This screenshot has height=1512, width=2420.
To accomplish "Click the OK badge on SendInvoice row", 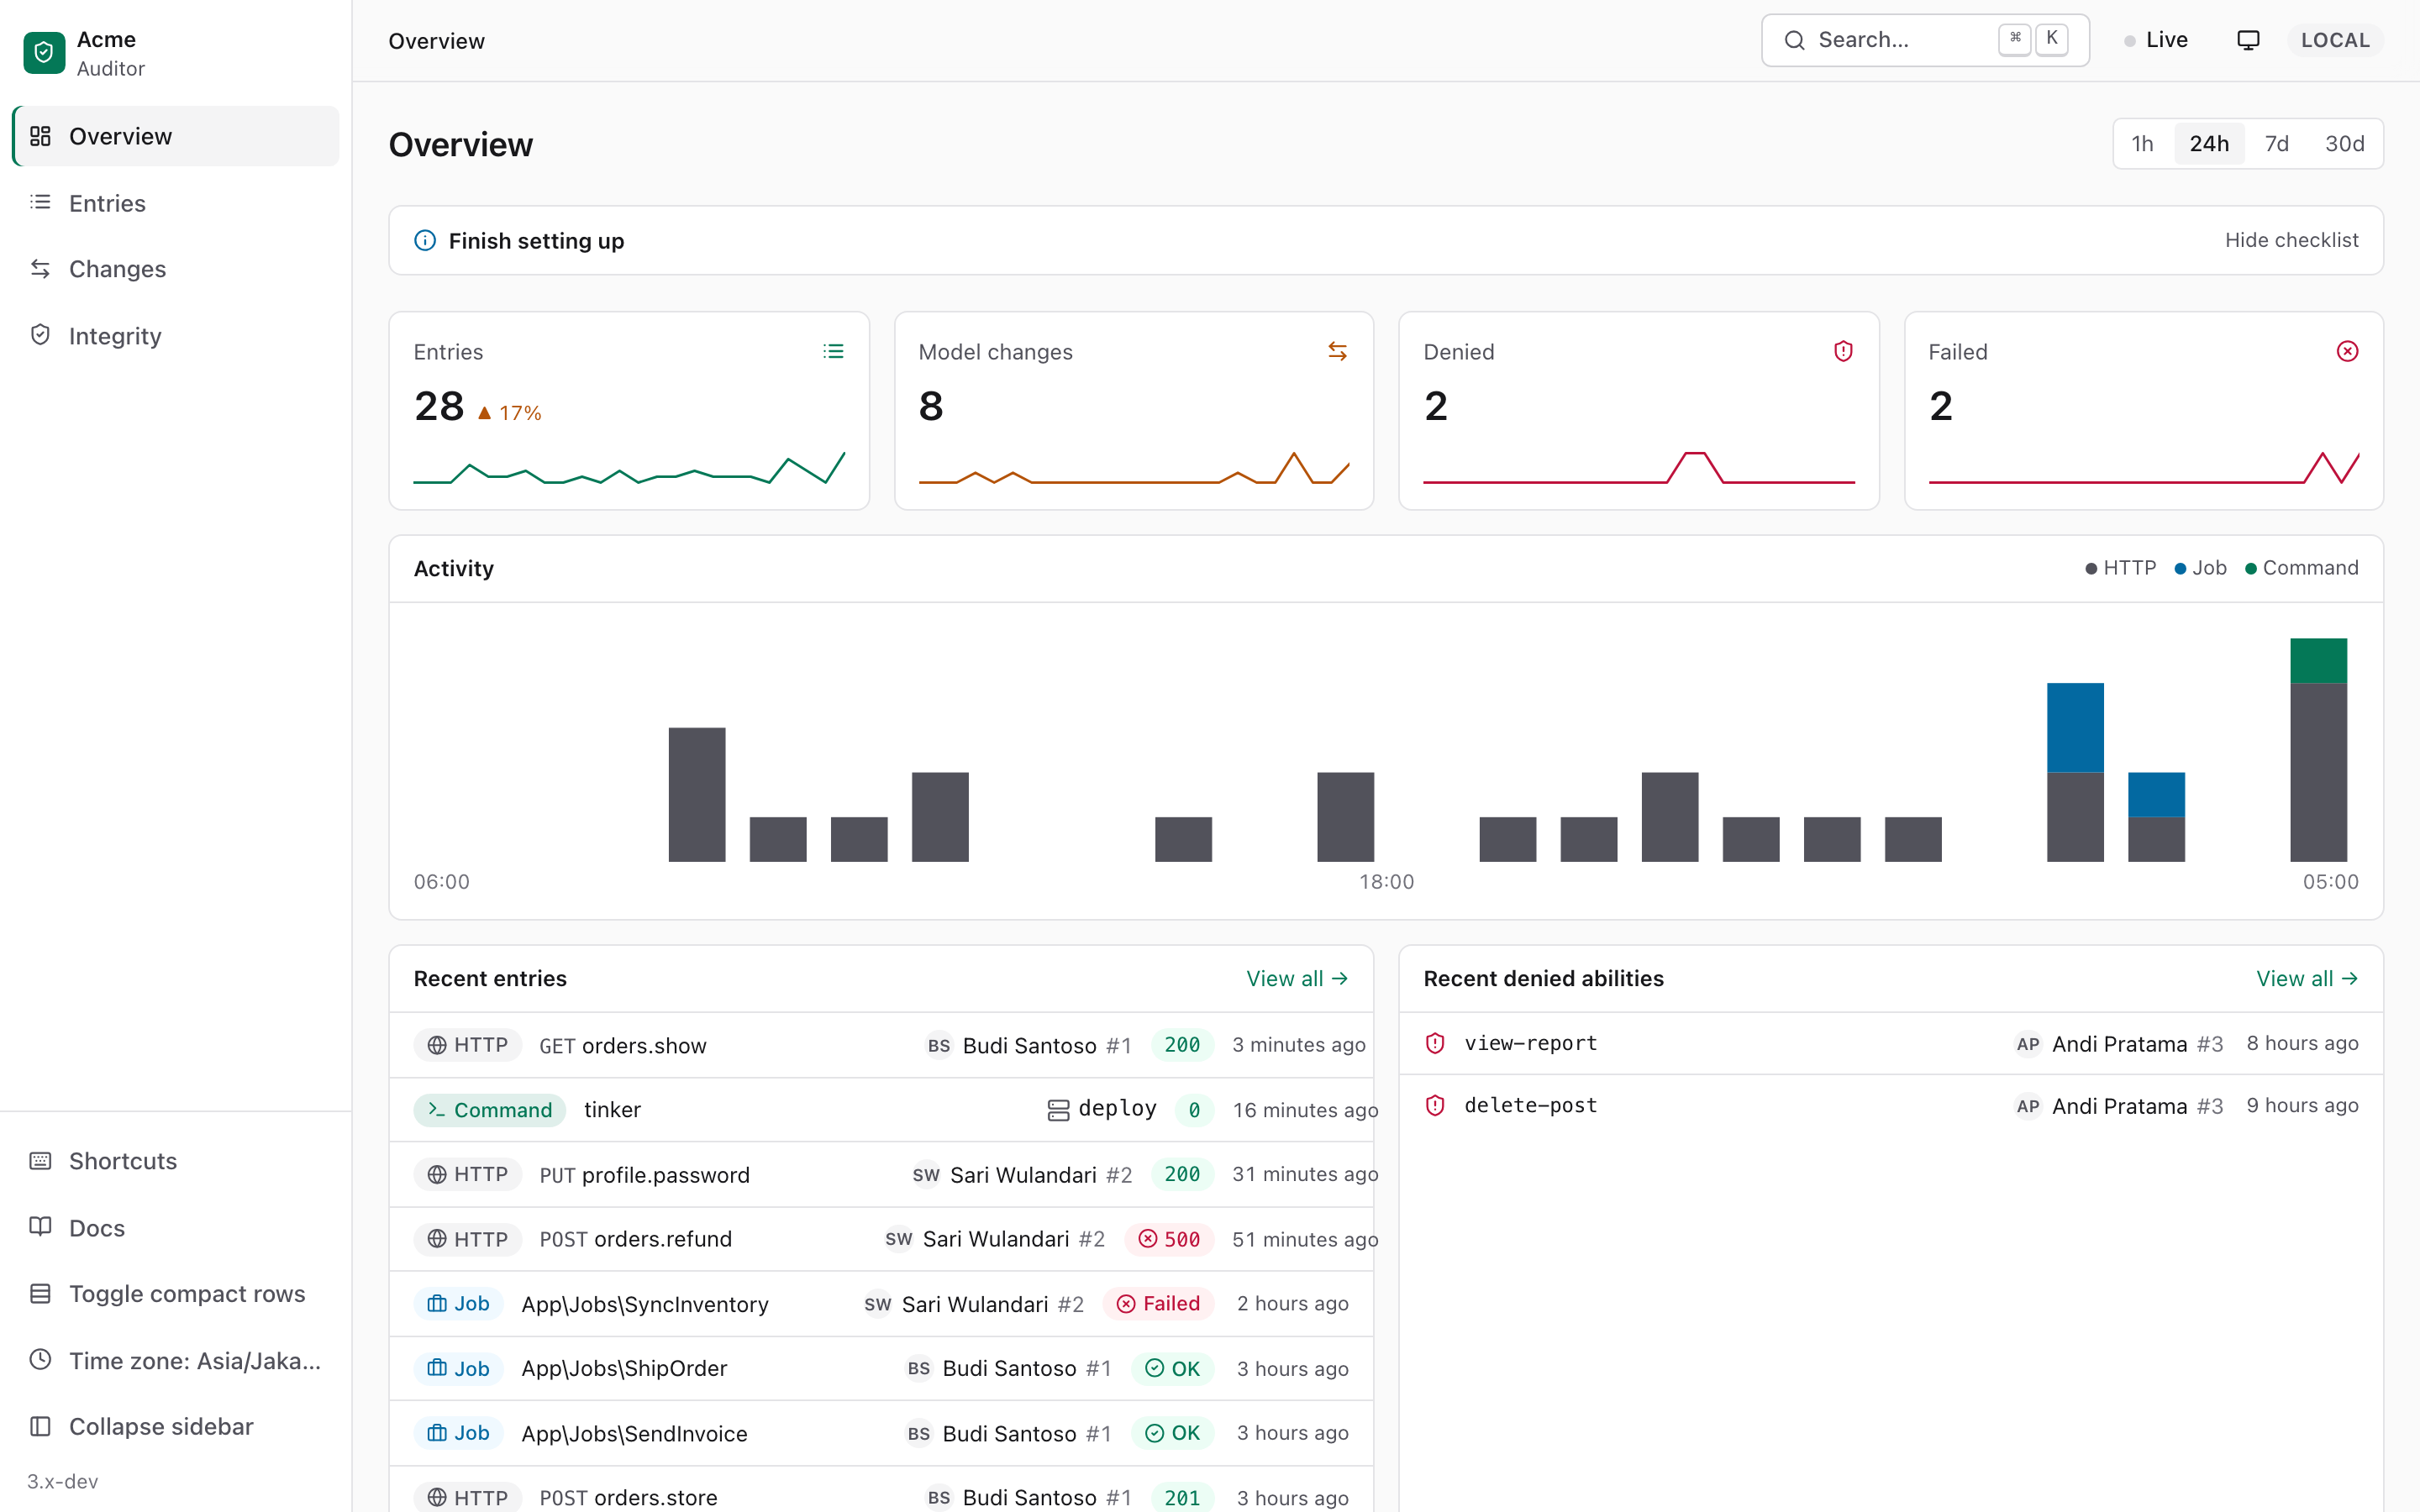I will pyautogui.click(x=1172, y=1433).
